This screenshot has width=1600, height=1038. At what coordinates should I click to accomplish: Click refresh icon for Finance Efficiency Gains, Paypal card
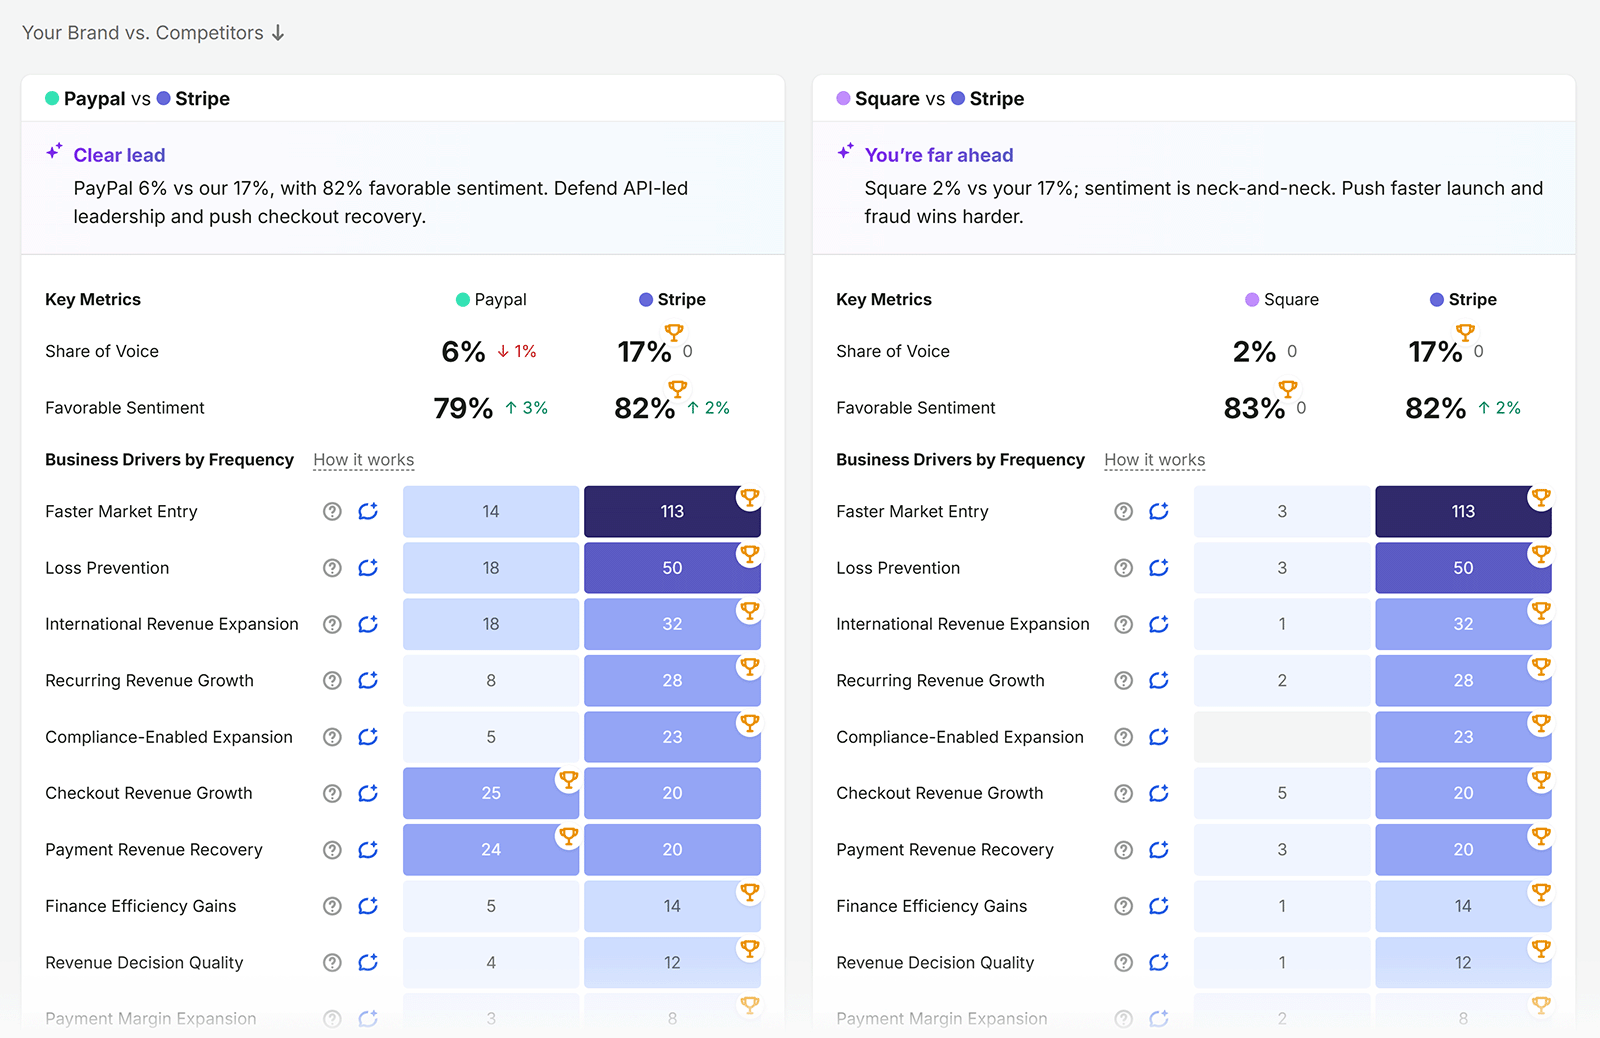(368, 906)
